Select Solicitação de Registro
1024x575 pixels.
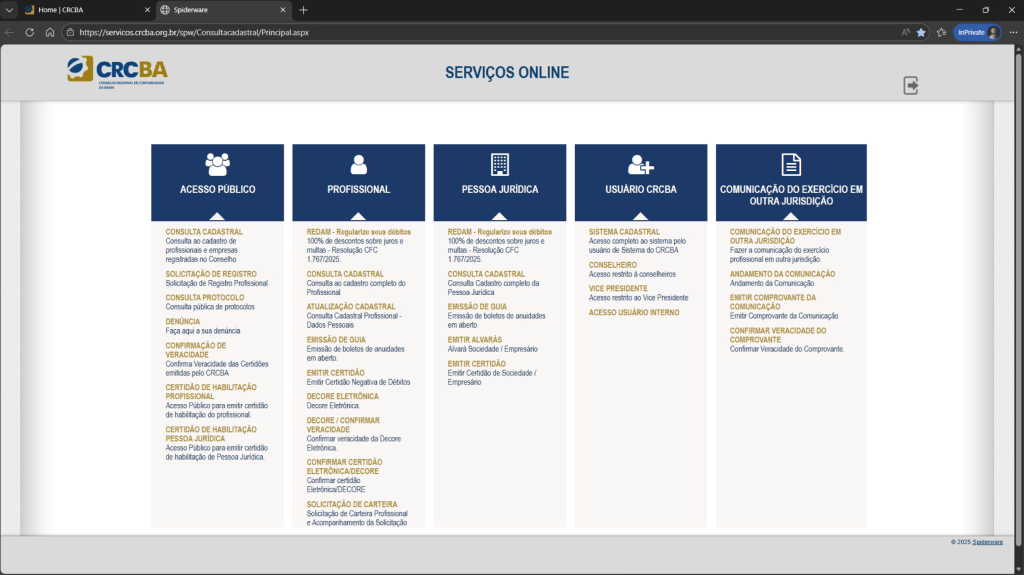pos(211,274)
